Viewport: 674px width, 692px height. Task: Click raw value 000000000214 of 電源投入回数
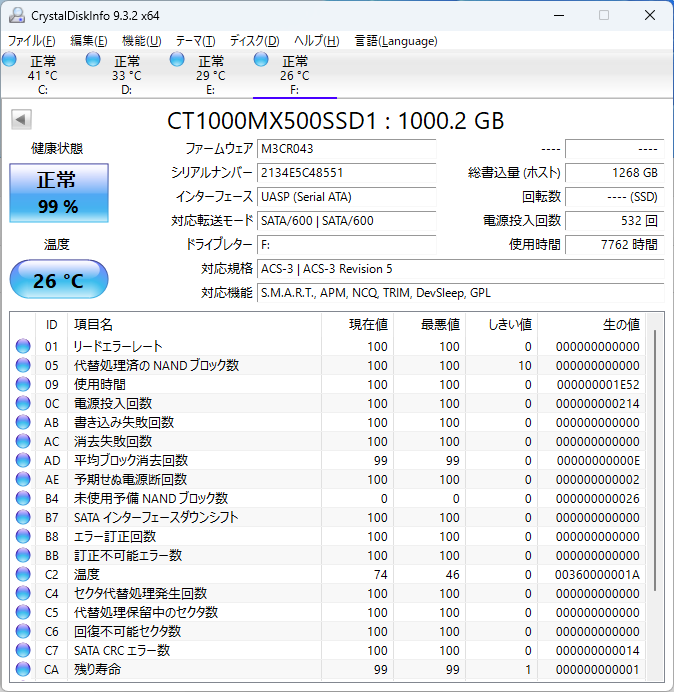[x=597, y=404]
